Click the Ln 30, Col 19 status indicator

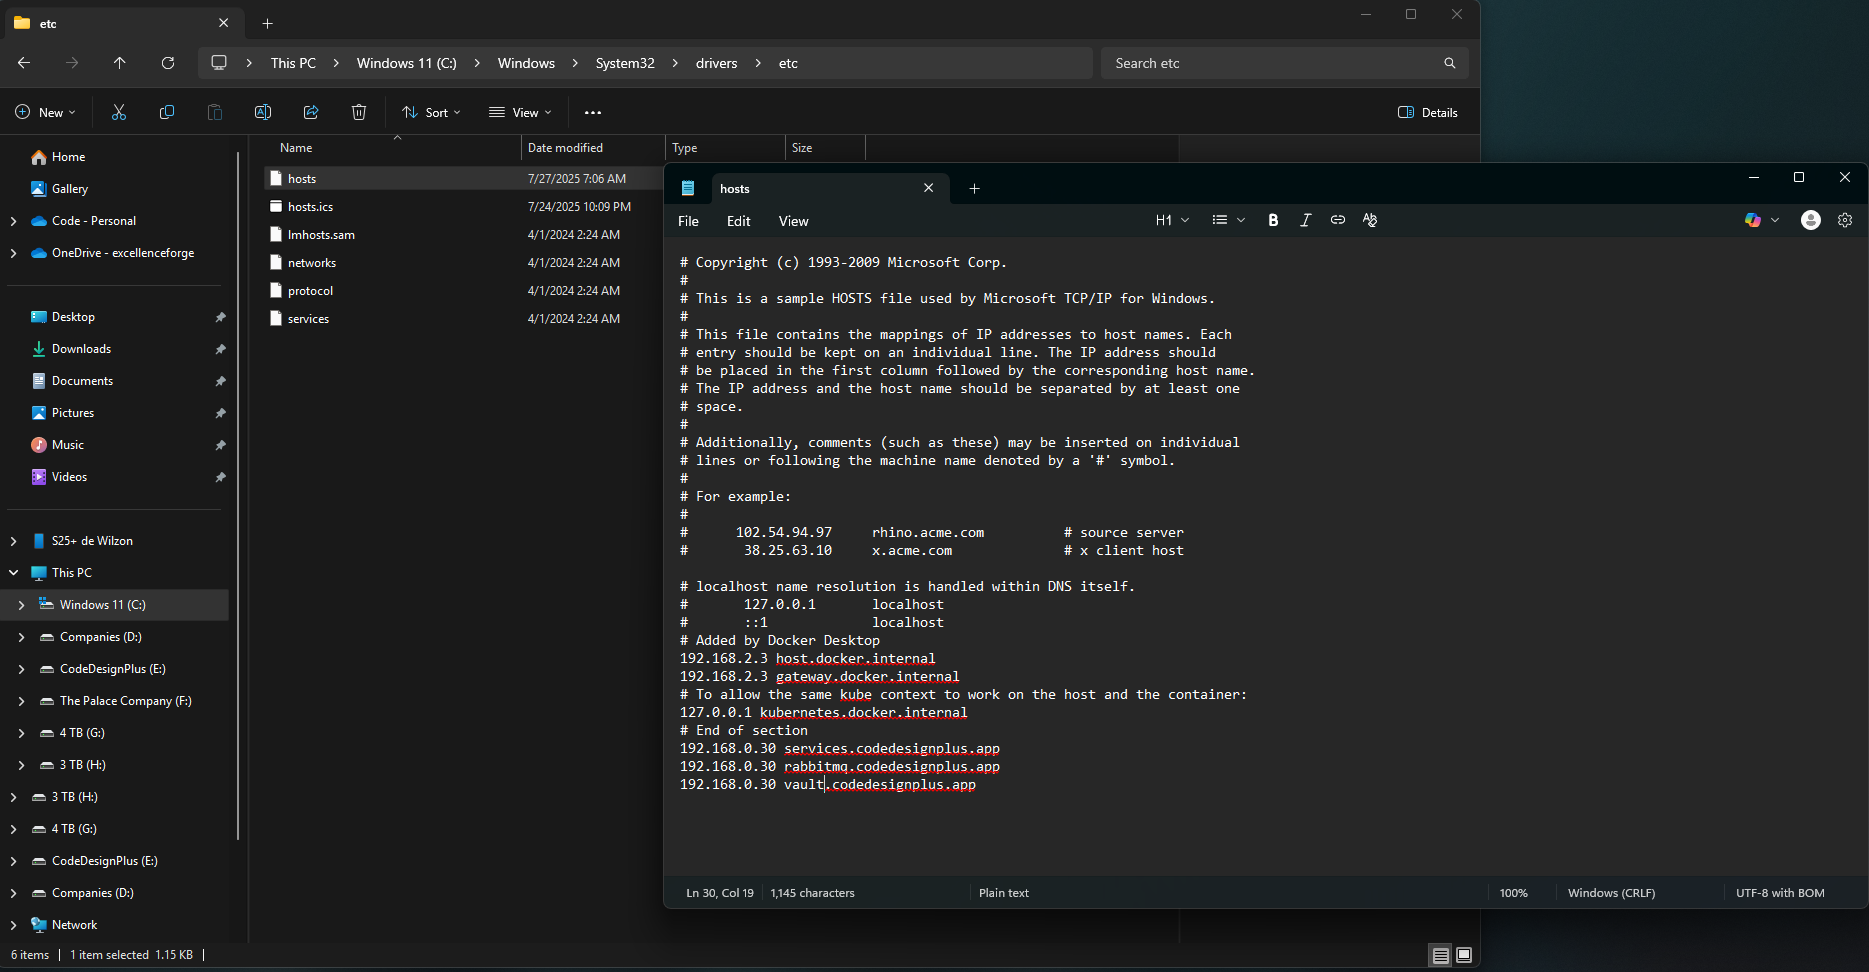click(720, 893)
